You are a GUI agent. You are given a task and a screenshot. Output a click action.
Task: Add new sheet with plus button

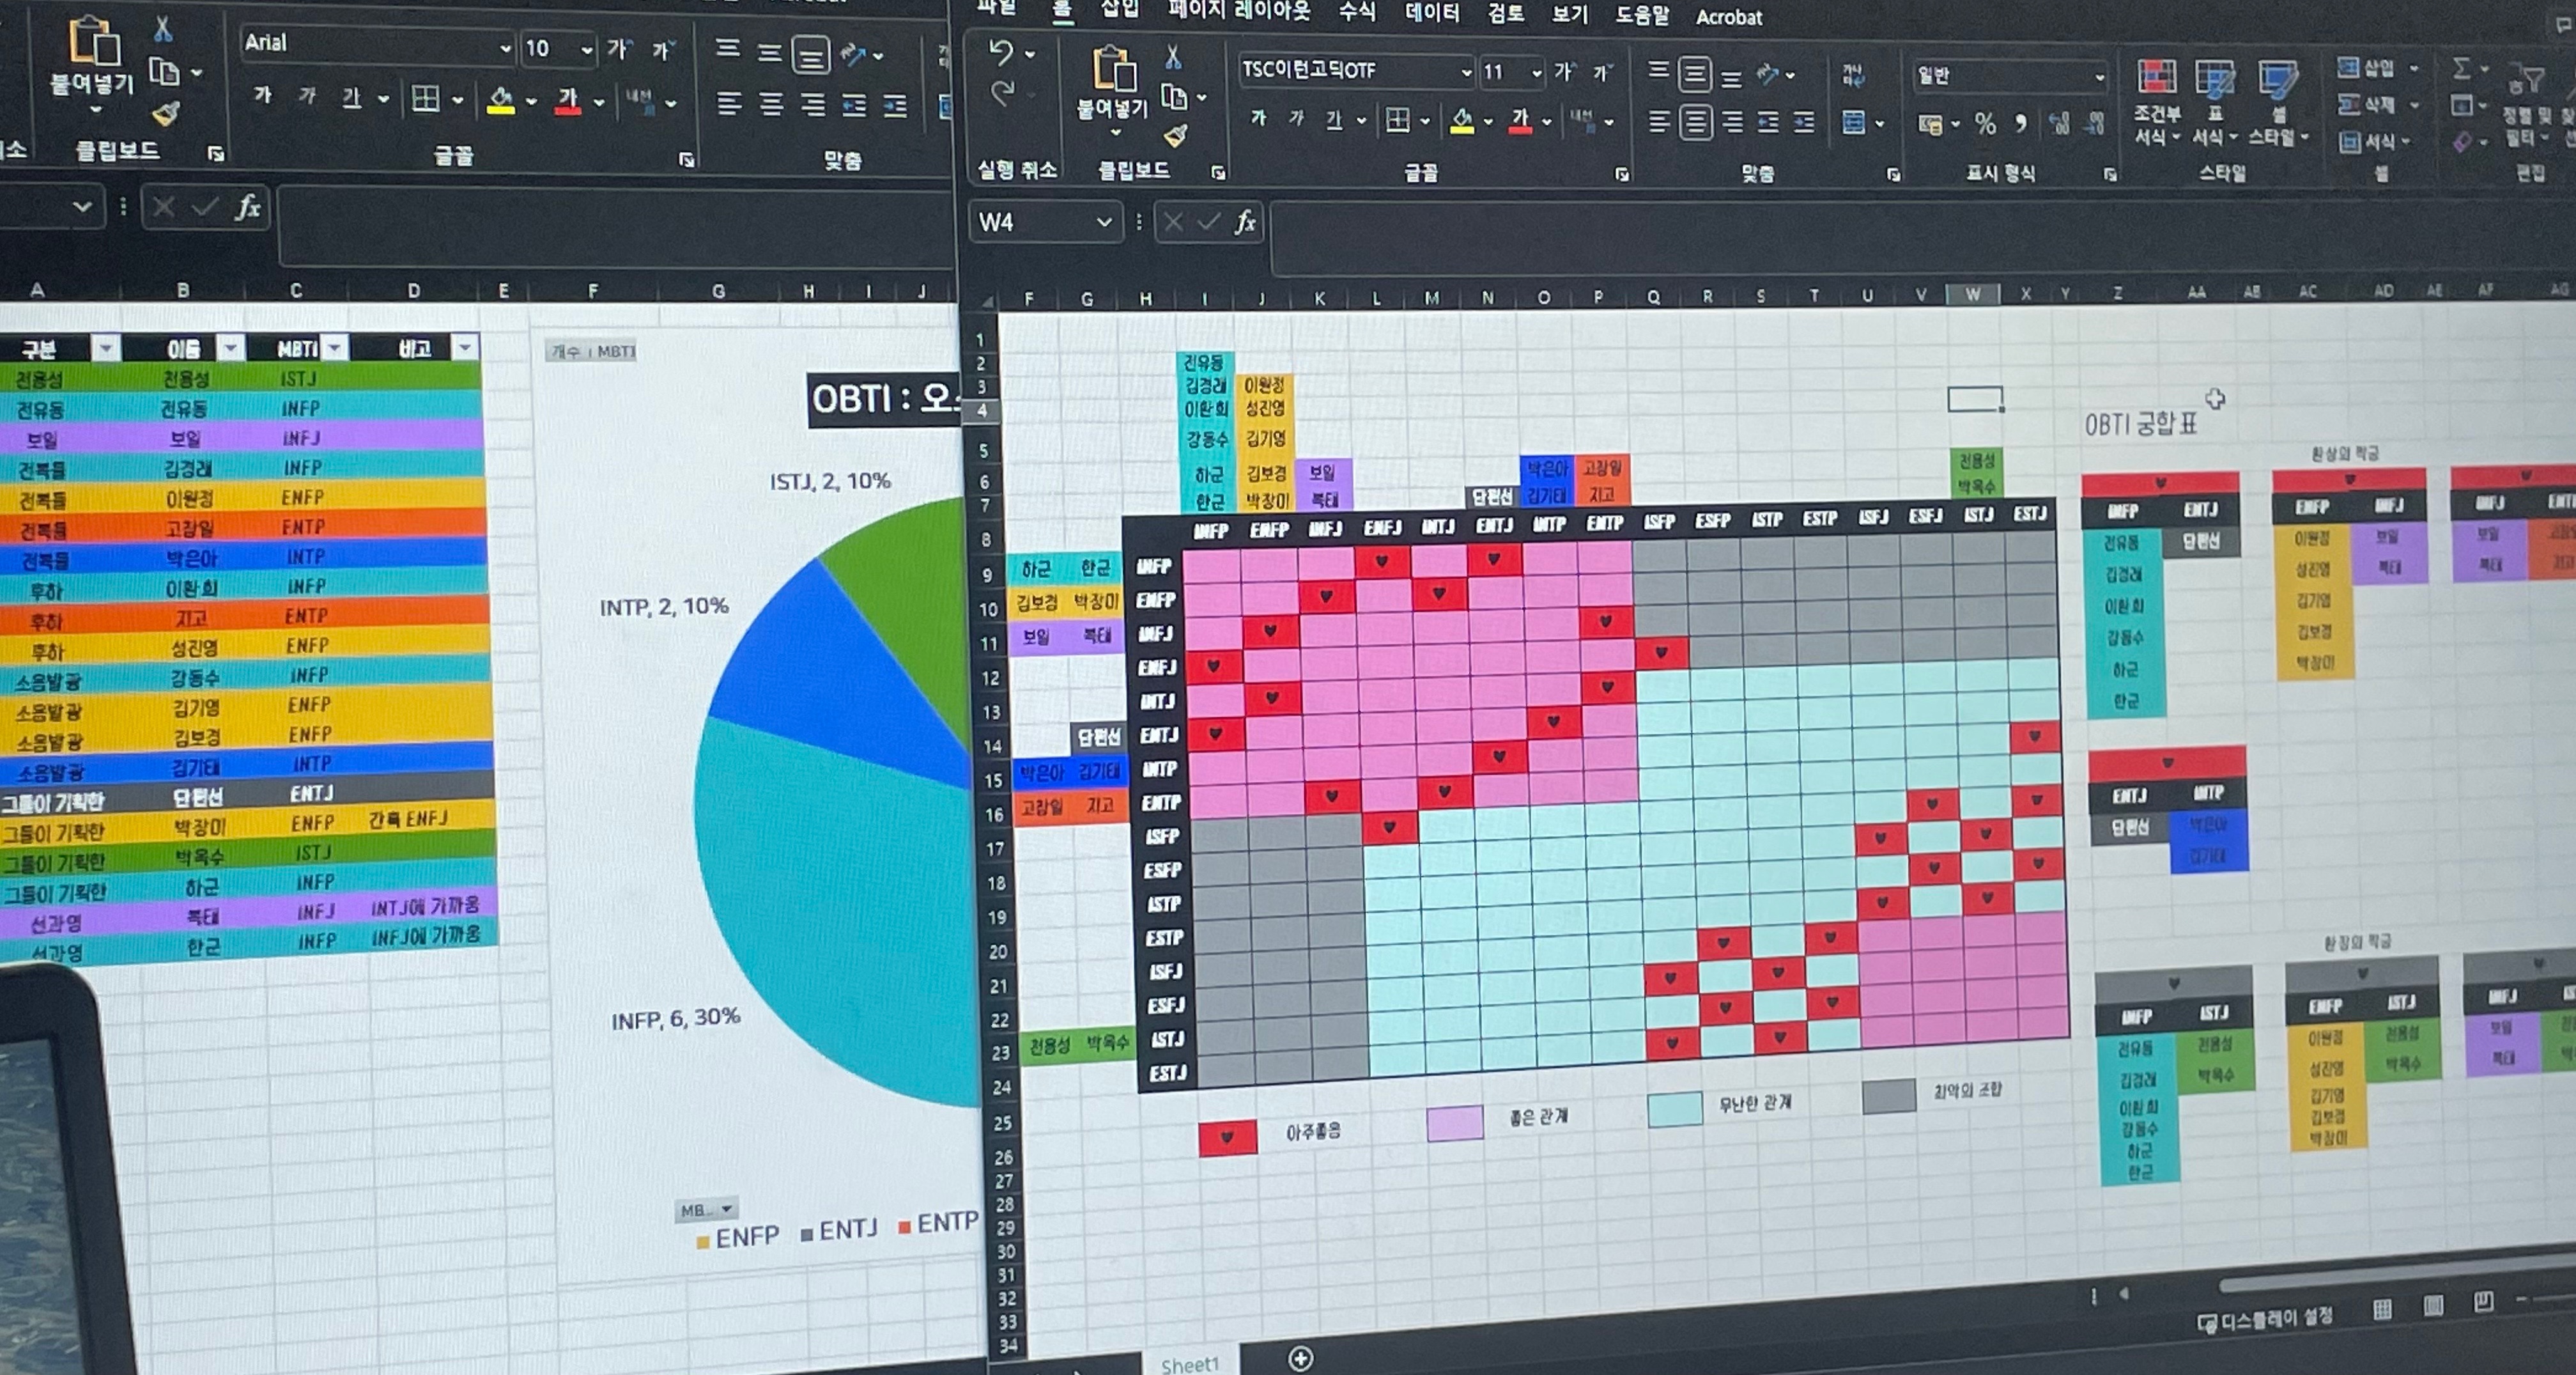click(1300, 1358)
